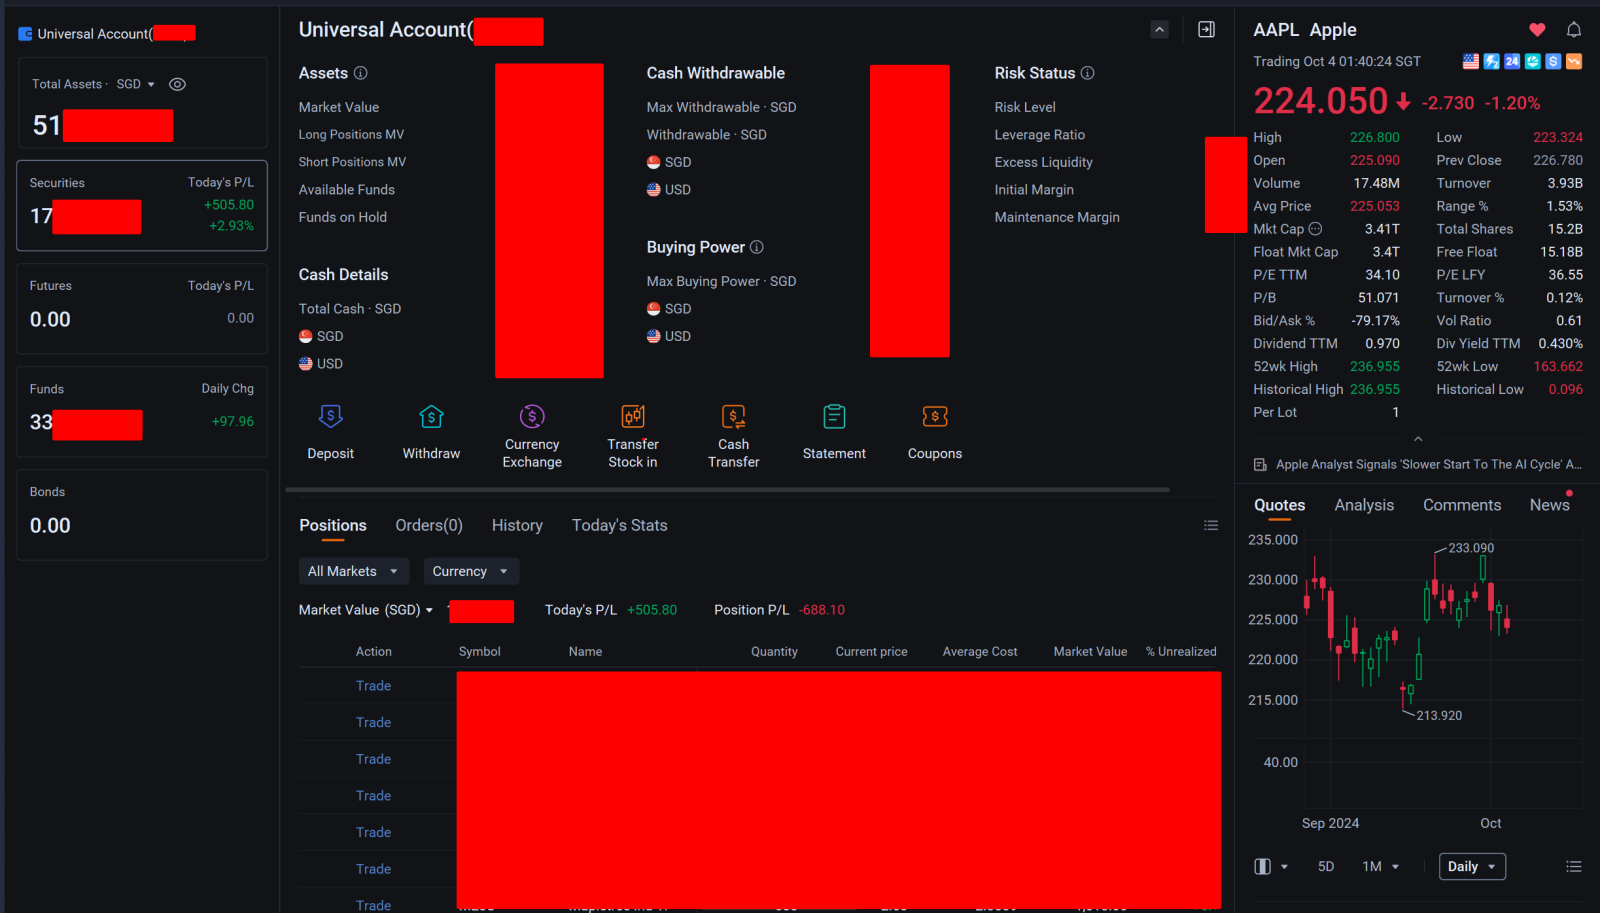Viewport: 1600px width, 913px height.
Task: Open the Comments tab
Action: coord(1462,506)
